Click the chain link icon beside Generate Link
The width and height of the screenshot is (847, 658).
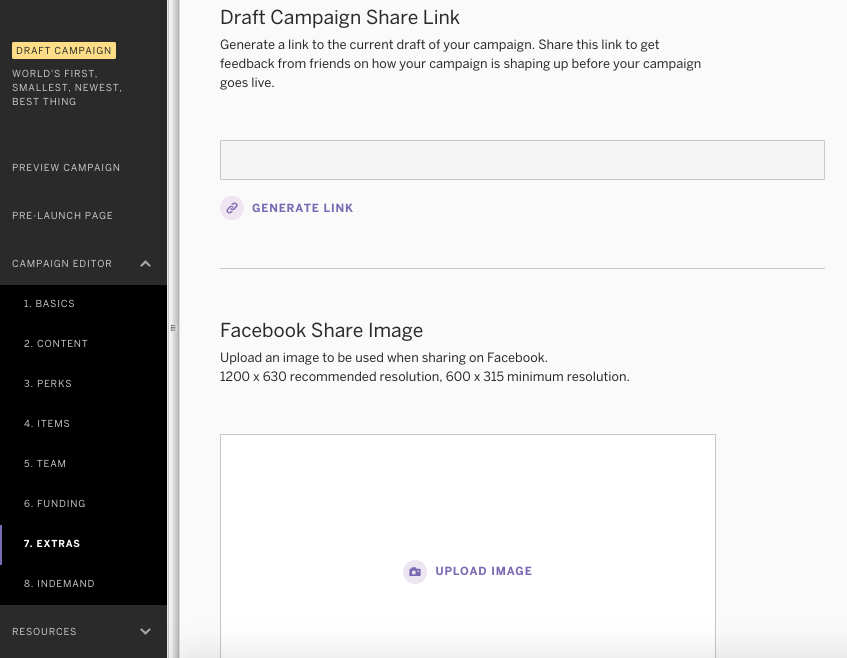[x=232, y=208]
